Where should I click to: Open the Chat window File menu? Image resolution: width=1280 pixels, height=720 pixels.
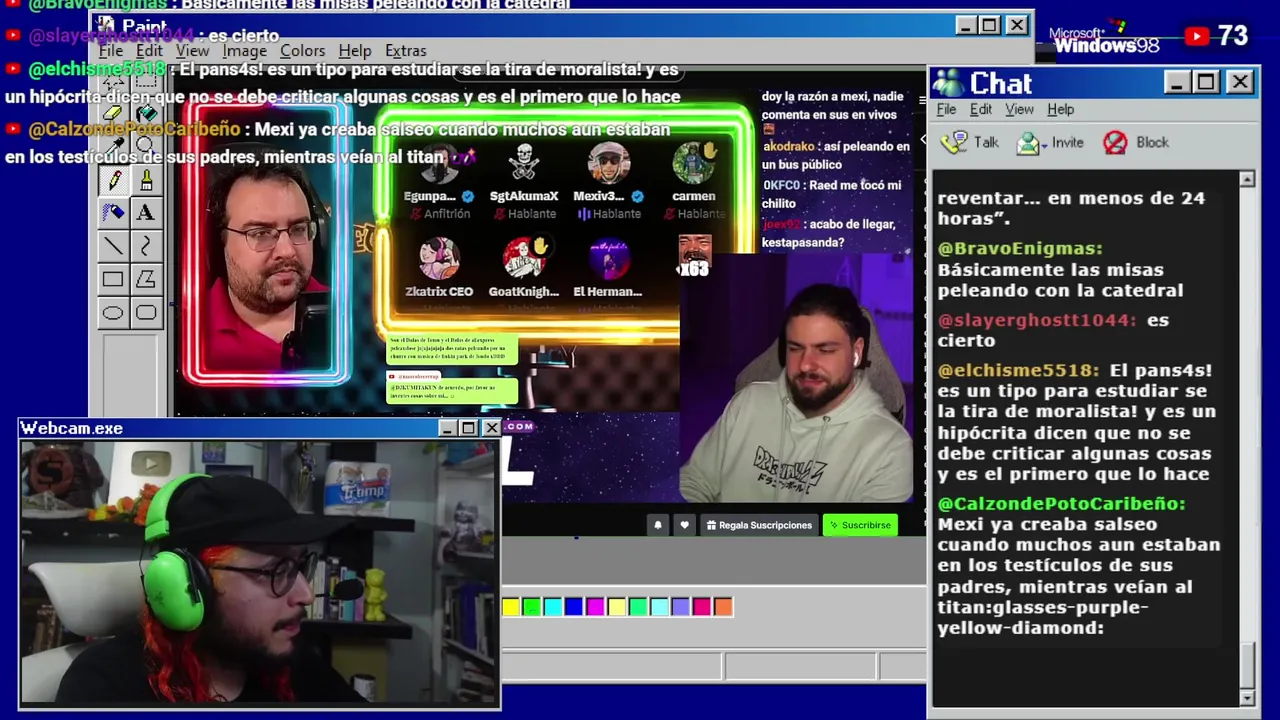946,109
